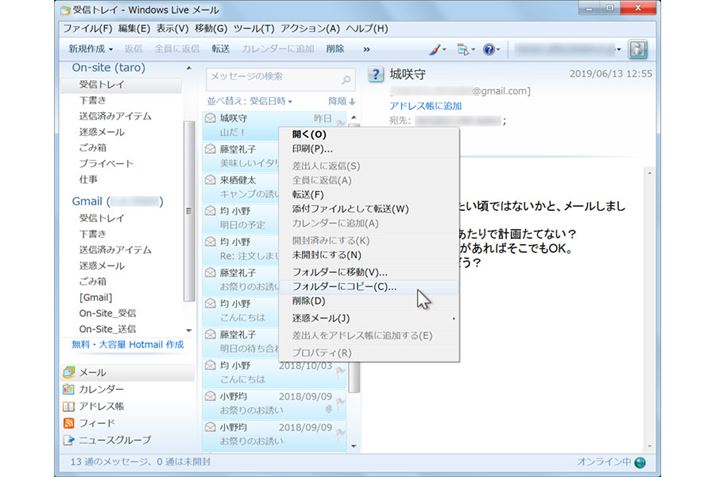The height and width of the screenshot is (477, 715).
Task: Select 転送(F) in context menu
Action: pos(308,194)
